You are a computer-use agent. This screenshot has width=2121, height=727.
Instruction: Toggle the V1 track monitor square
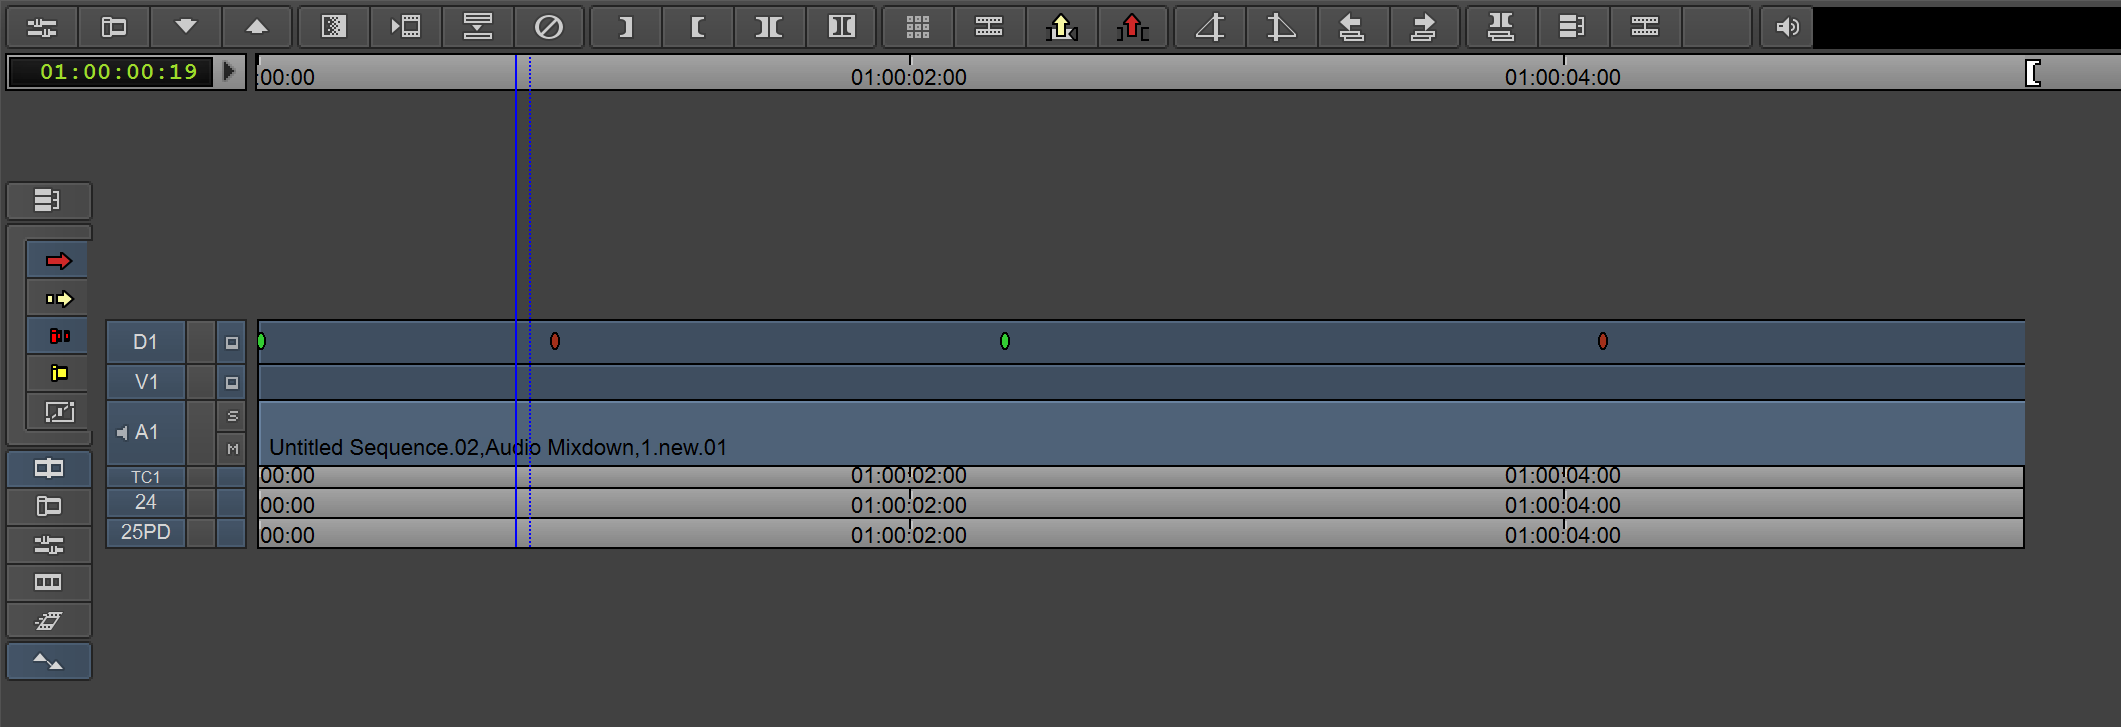click(x=232, y=382)
